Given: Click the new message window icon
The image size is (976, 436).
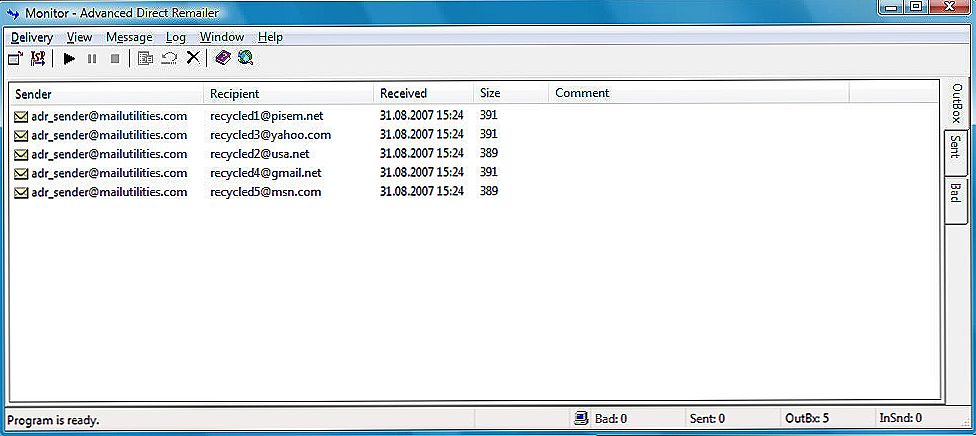Looking at the screenshot, I should tap(15, 59).
